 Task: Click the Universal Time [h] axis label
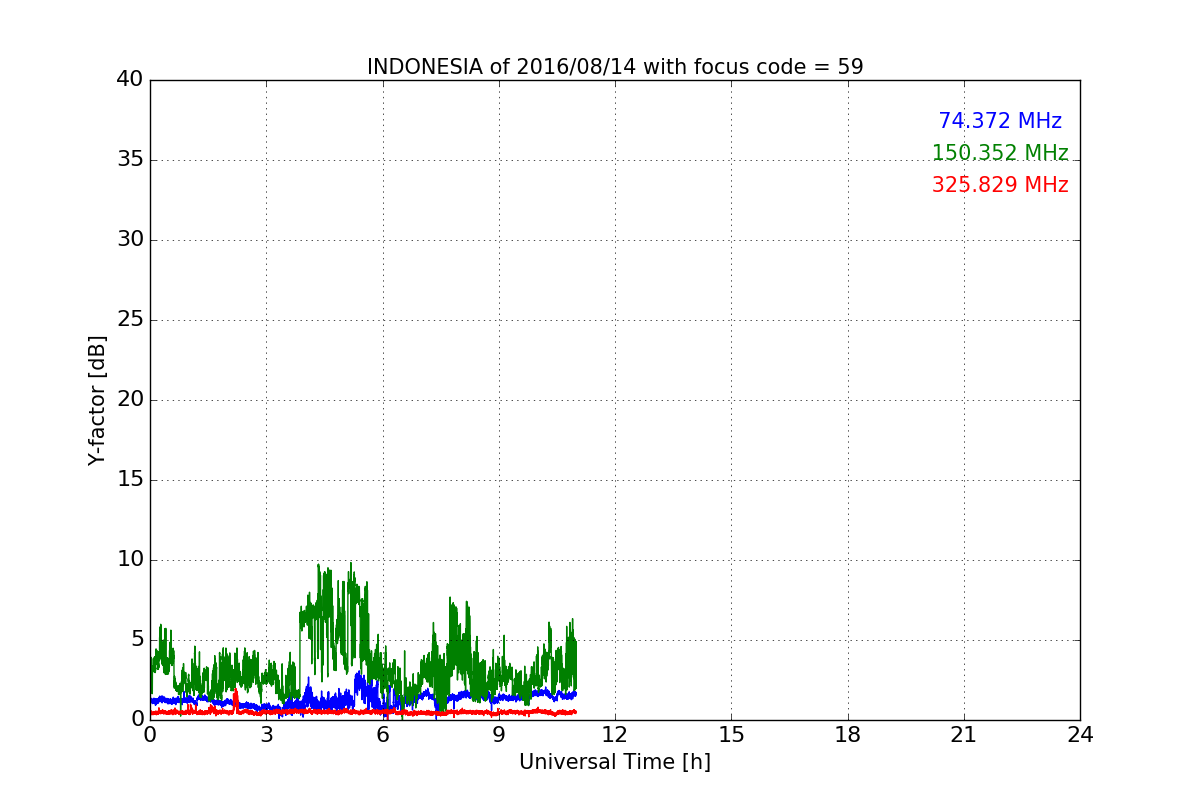tap(615, 762)
